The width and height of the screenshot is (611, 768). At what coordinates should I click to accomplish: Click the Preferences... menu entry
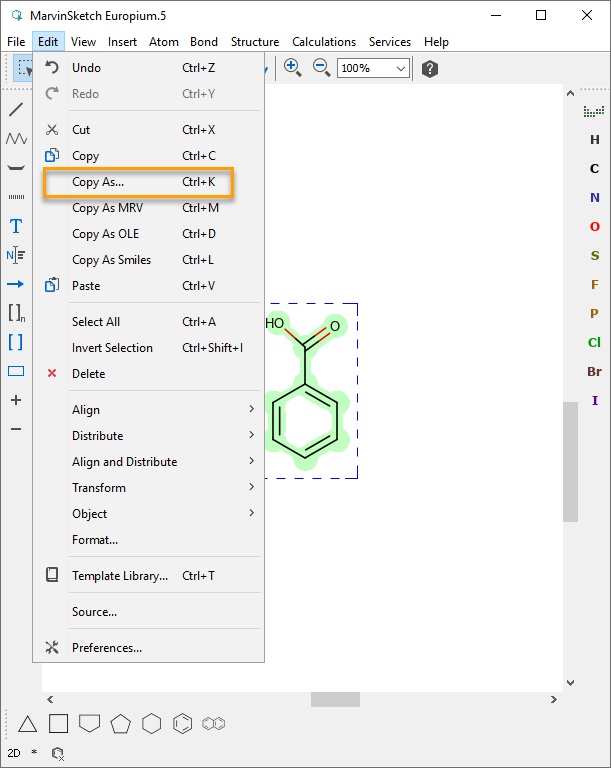tap(107, 648)
